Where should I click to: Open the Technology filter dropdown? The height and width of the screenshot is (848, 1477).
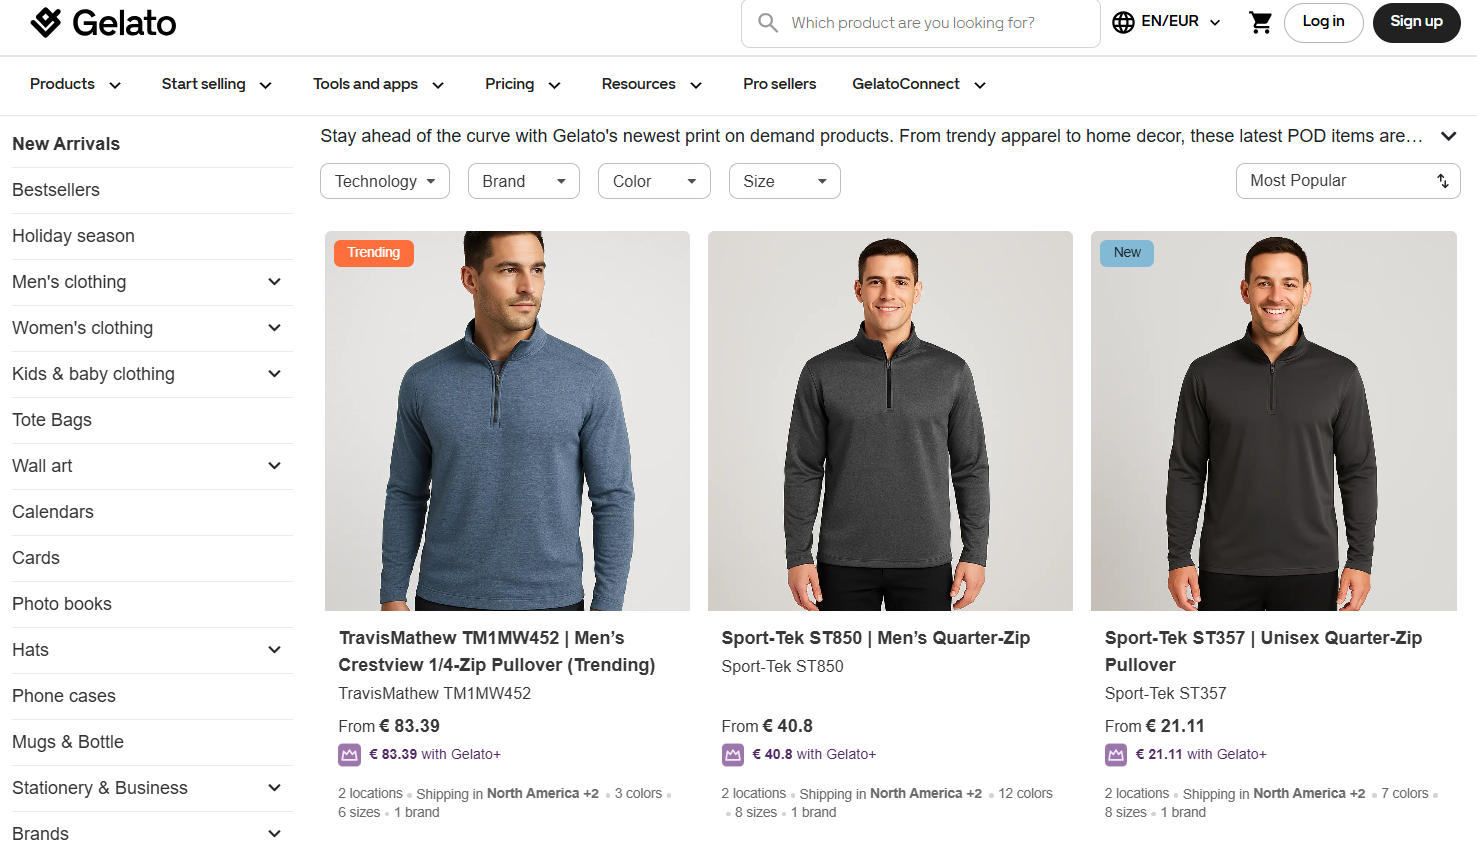(x=384, y=181)
